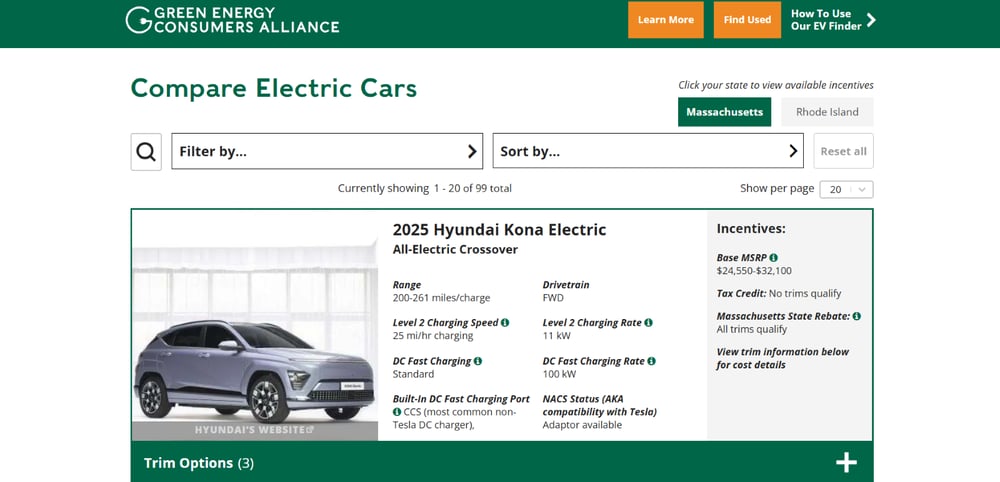The width and height of the screenshot is (1000, 482).
Task: Click the Find Used button
Action: [x=747, y=20]
